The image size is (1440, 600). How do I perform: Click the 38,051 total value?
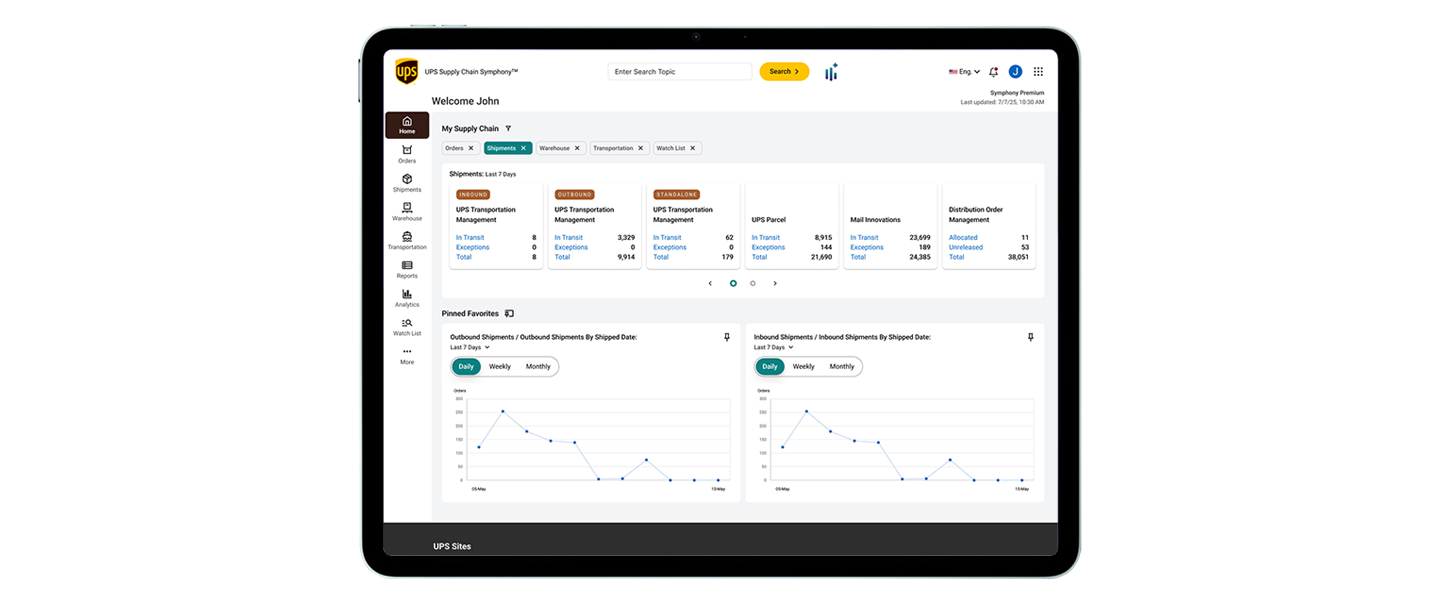[x=1017, y=257]
